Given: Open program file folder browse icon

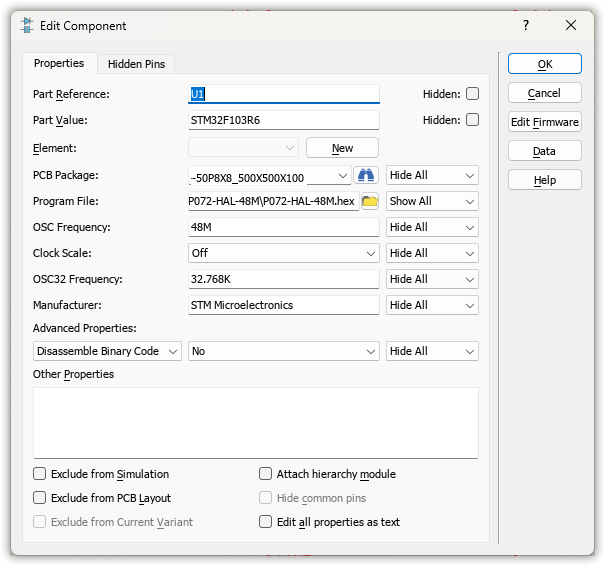Looking at the screenshot, I should 370,201.
